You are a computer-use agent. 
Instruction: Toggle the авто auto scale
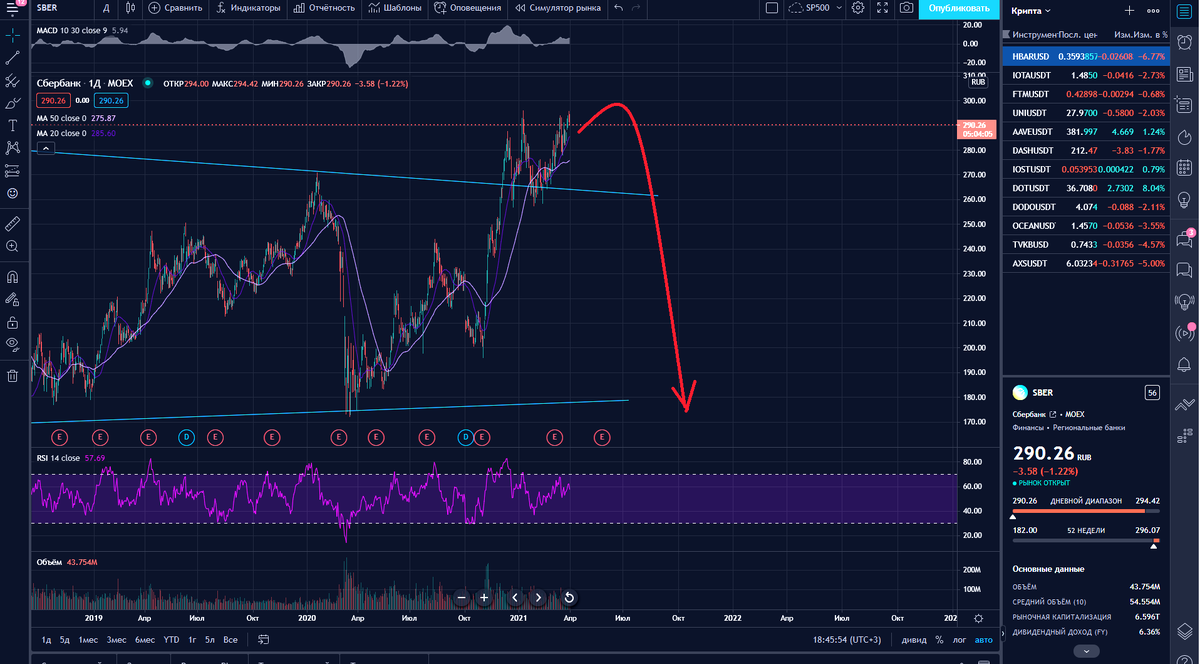[x=984, y=639]
